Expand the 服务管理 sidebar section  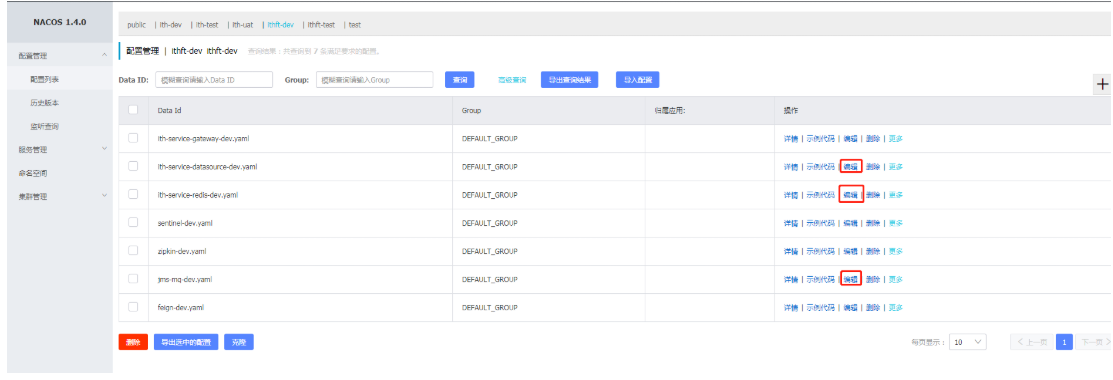60,149
